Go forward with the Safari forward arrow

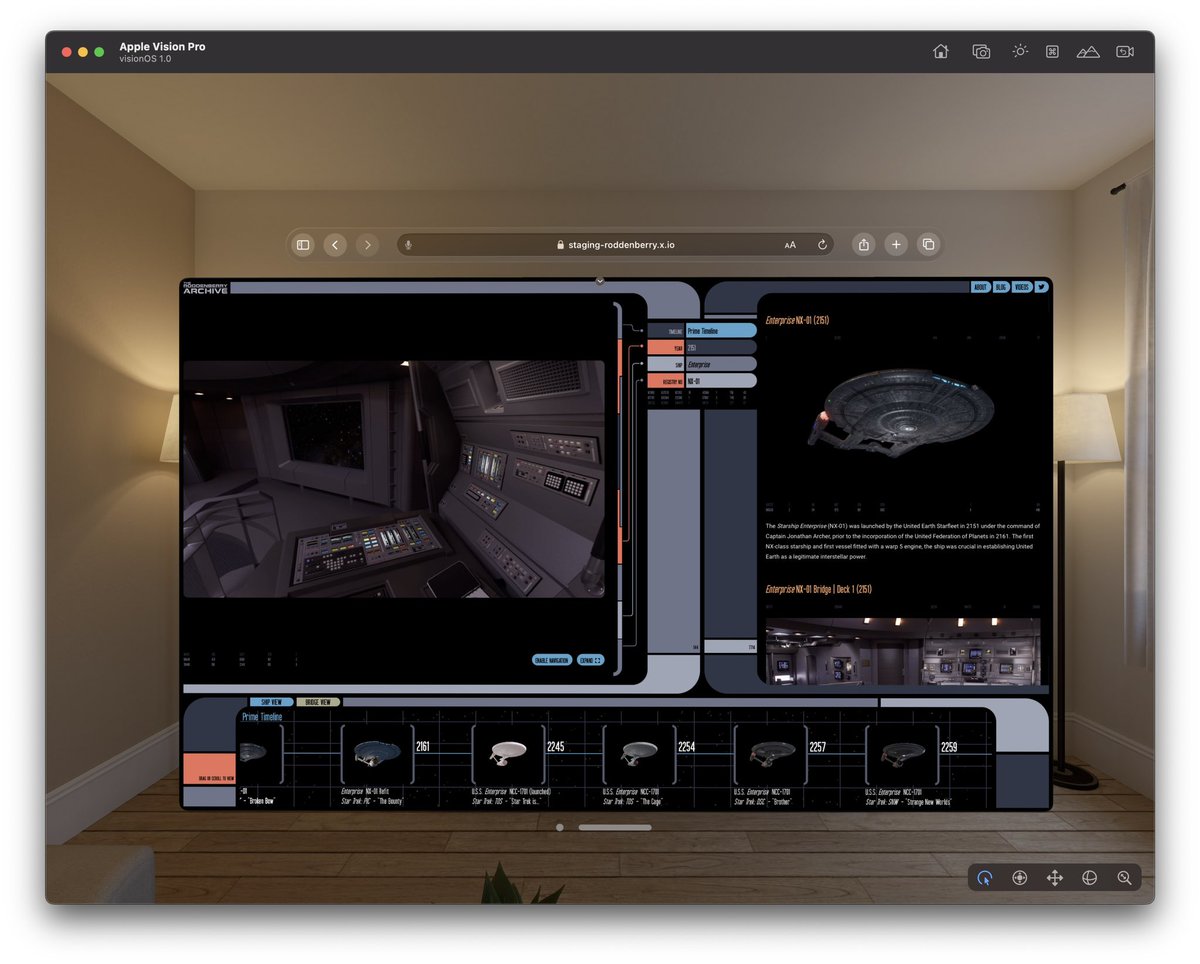[367, 244]
